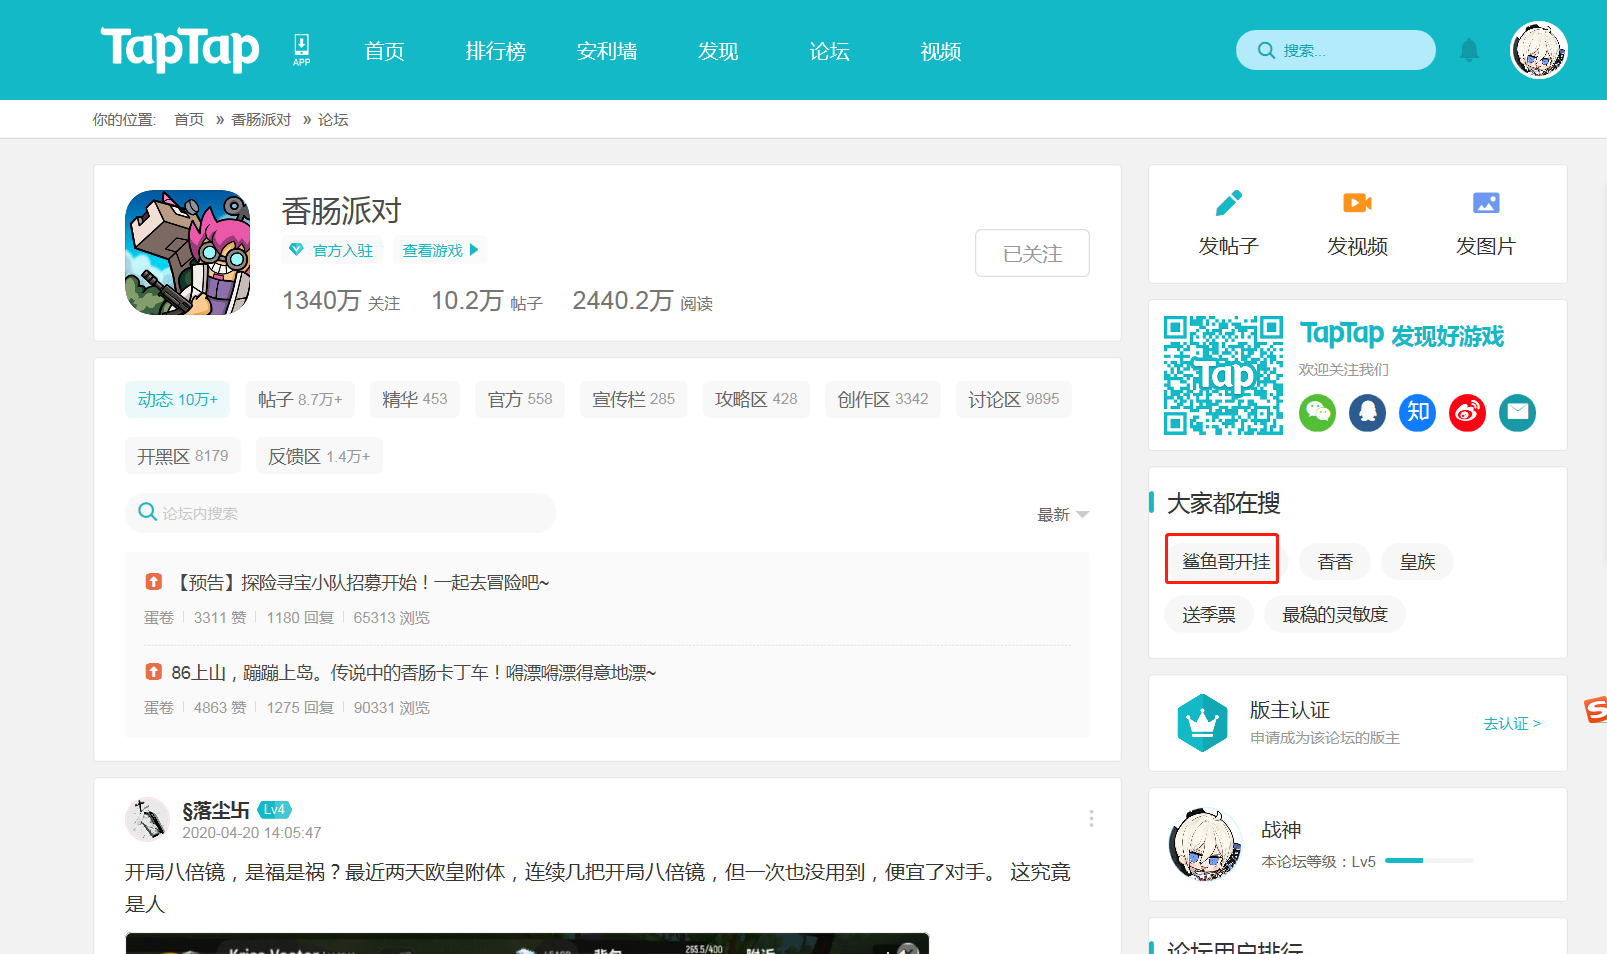
Task: Open 排行榜 in top navigation
Action: click(x=495, y=51)
